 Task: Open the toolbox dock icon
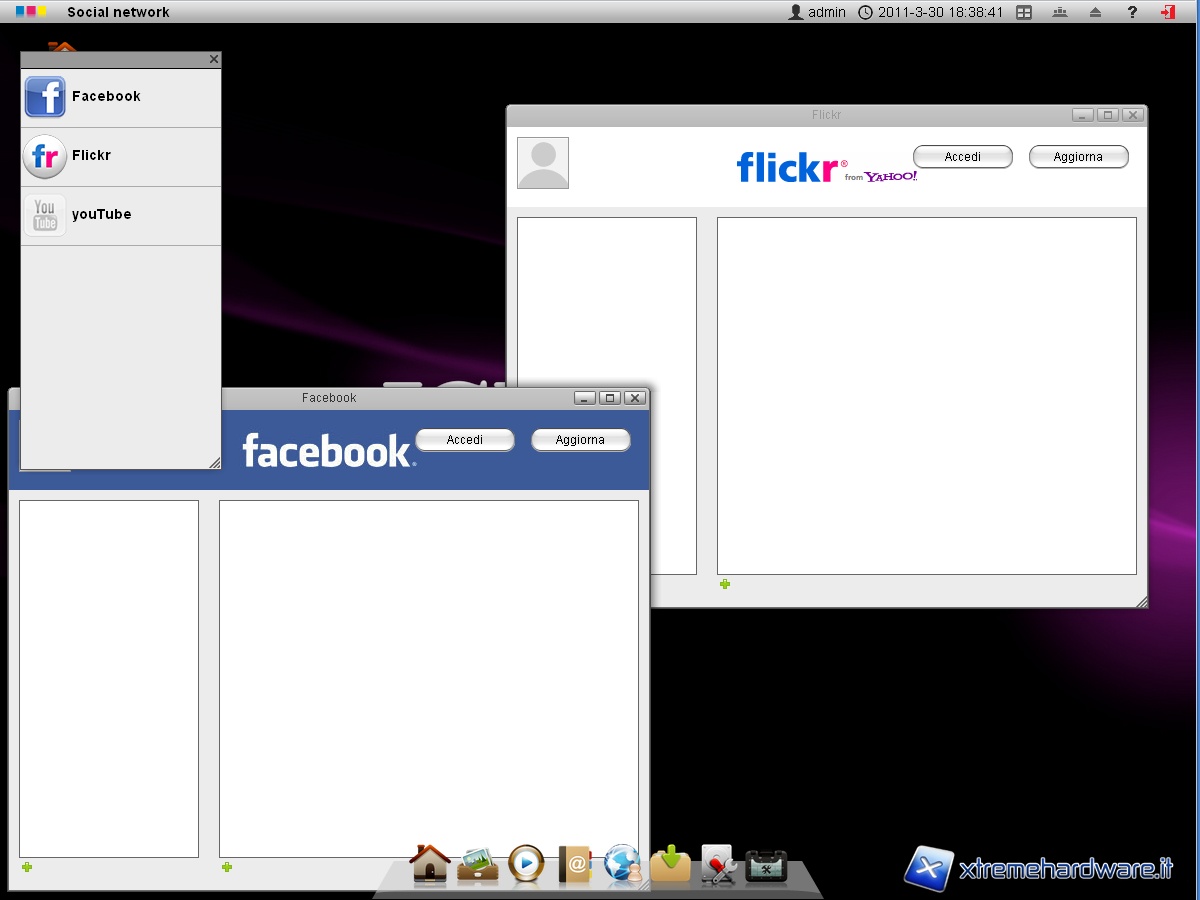point(766,865)
